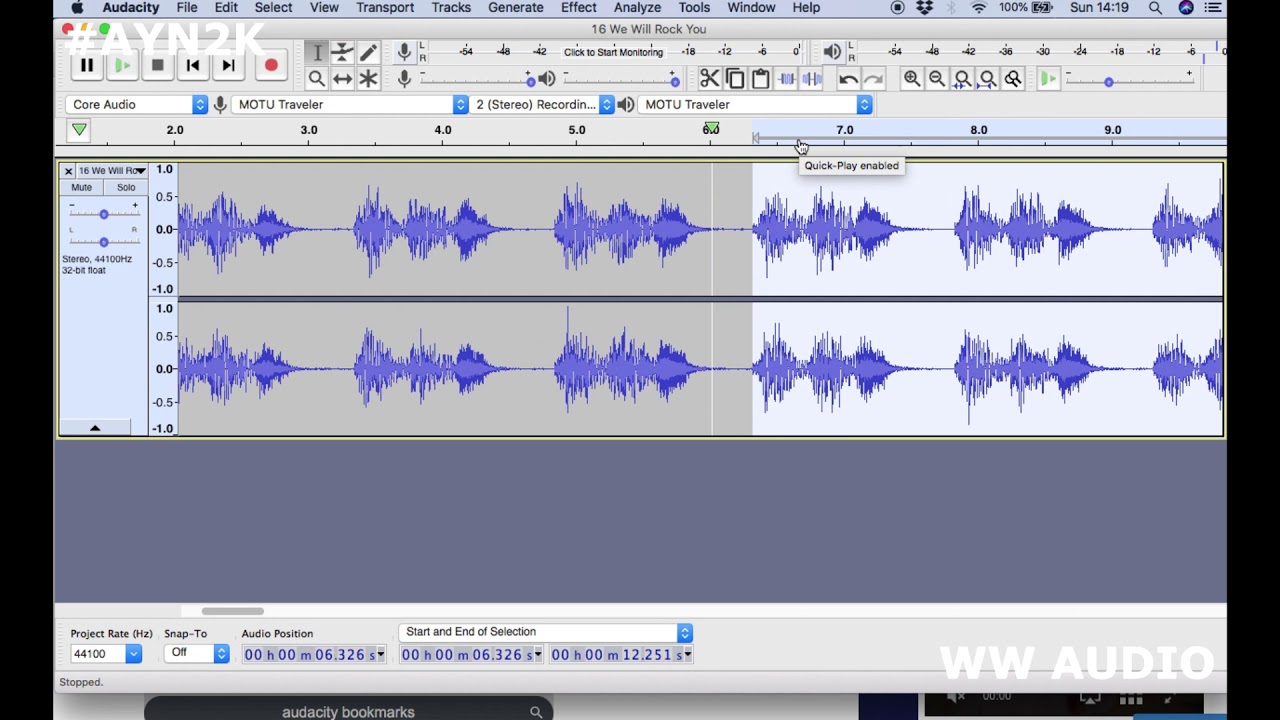Click the play-at-speed slider handle
The height and width of the screenshot is (720, 1280).
(1109, 81)
